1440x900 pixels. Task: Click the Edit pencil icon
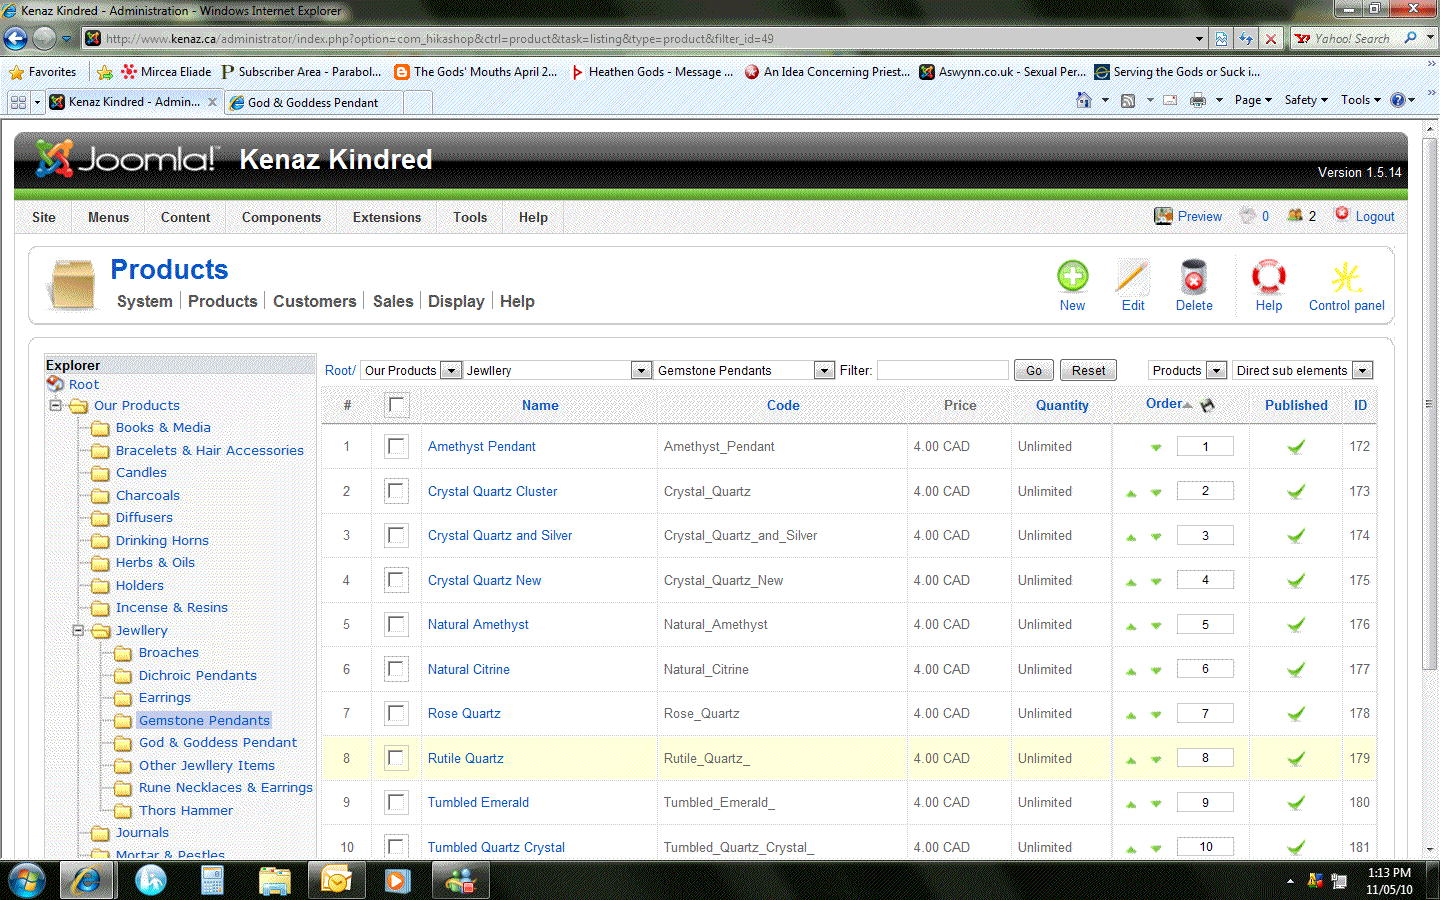point(1133,277)
